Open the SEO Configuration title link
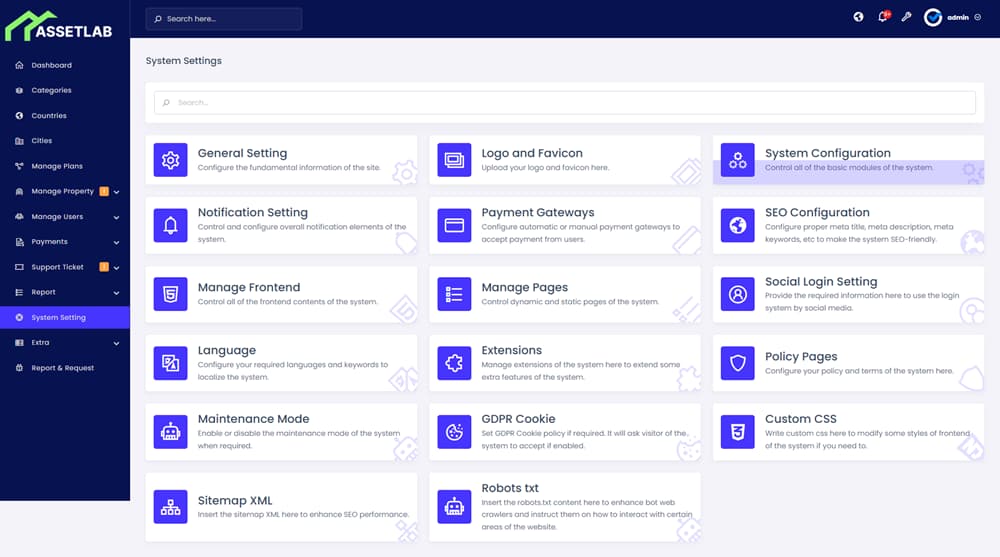 pos(817,212)
